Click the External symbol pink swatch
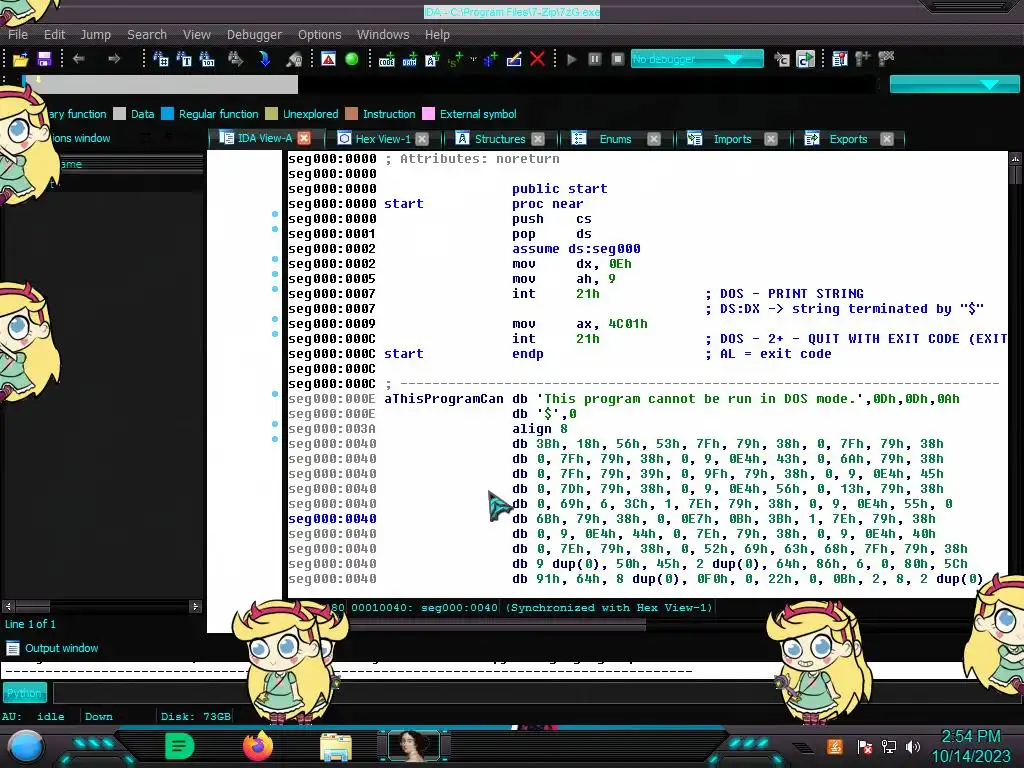 point(428,114)
